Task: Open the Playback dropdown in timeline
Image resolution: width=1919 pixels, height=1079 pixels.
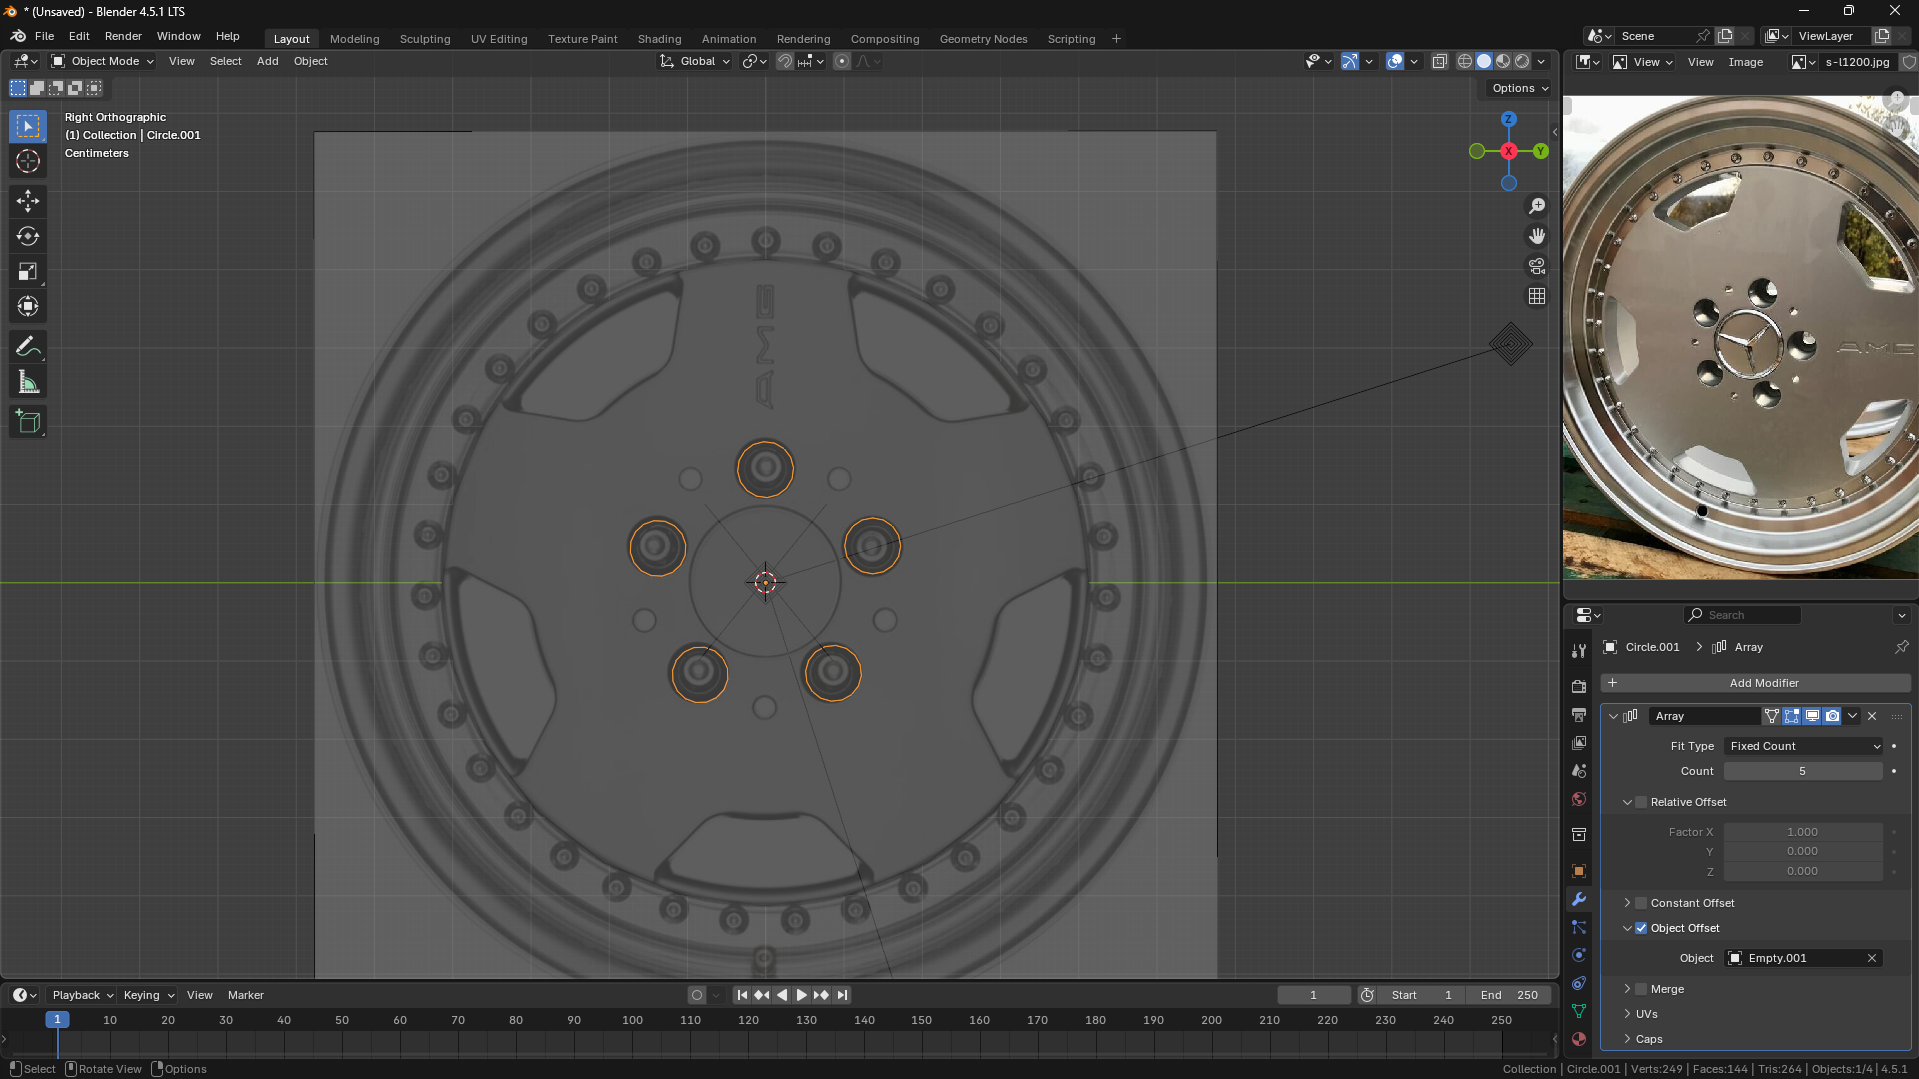Action: tap(83, 995)
